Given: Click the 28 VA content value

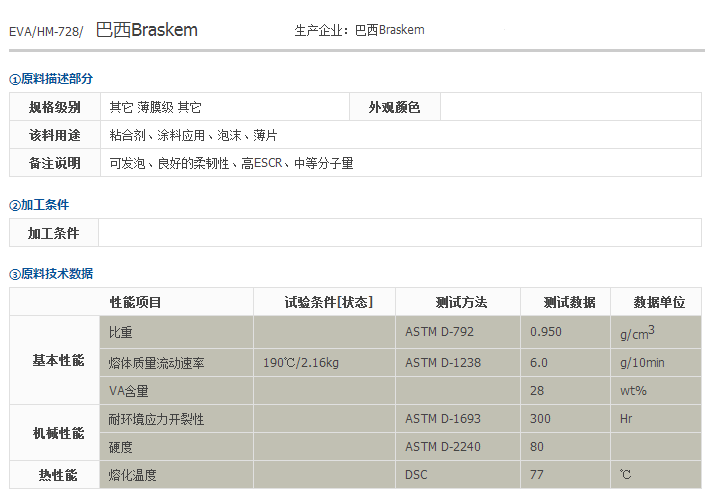Looking at the screenshot, I should (537, 391).
